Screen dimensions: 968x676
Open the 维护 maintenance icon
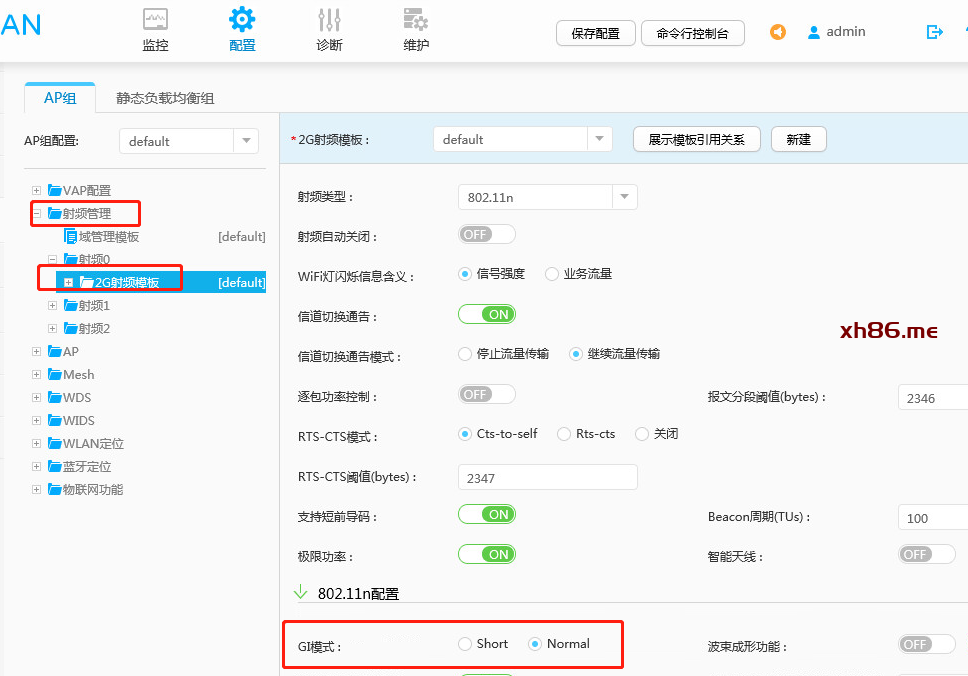pyautogui.click(x=416, y=19)
